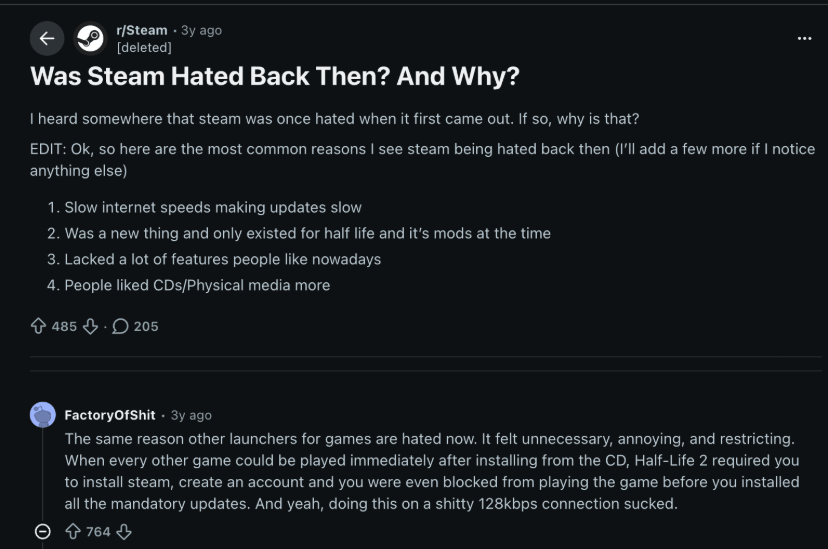
Task: Click the comment thread's vertical line
Action: (43, 475)
